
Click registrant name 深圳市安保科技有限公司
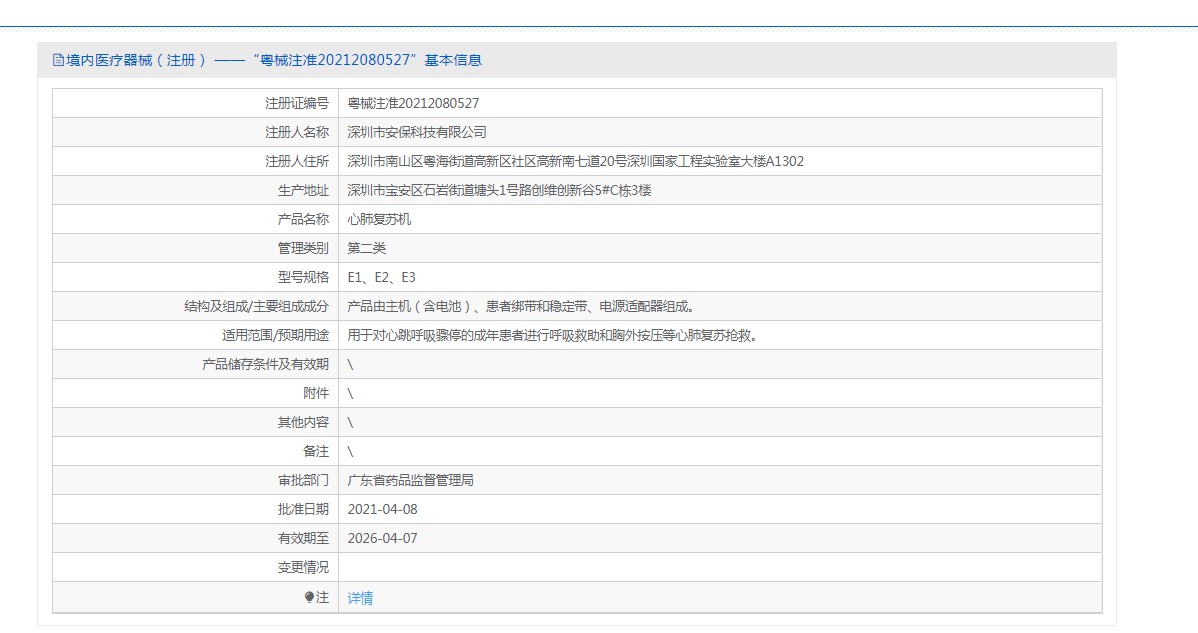[x=417, y=132]
